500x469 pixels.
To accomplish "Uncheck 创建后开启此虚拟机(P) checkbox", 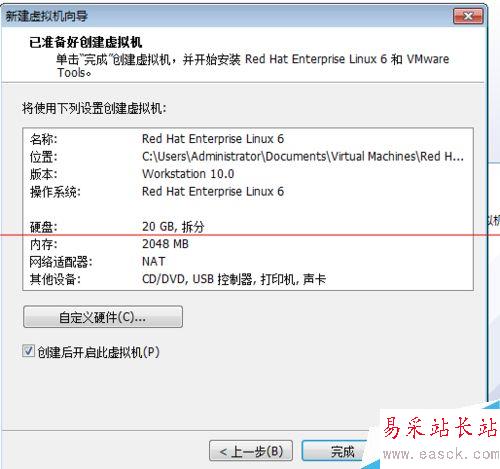I will click(28, 351).
